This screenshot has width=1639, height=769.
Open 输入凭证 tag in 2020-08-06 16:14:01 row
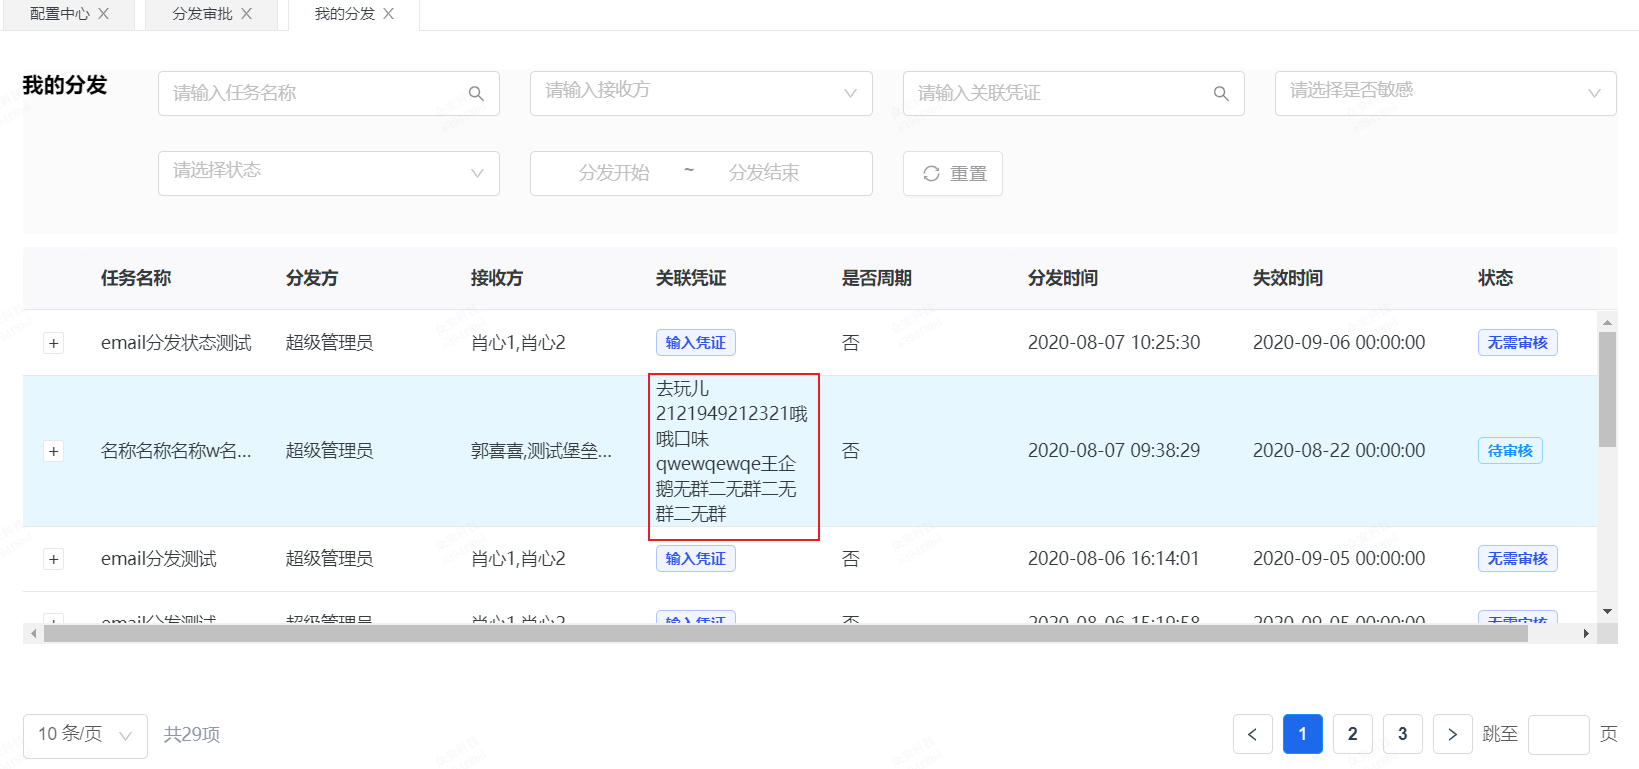click(x=696, y=559)
